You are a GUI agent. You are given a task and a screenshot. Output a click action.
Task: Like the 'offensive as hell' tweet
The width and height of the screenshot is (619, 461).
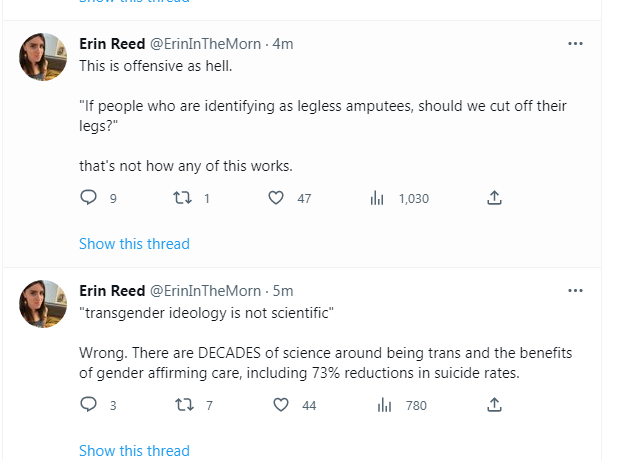coord(279,198)
